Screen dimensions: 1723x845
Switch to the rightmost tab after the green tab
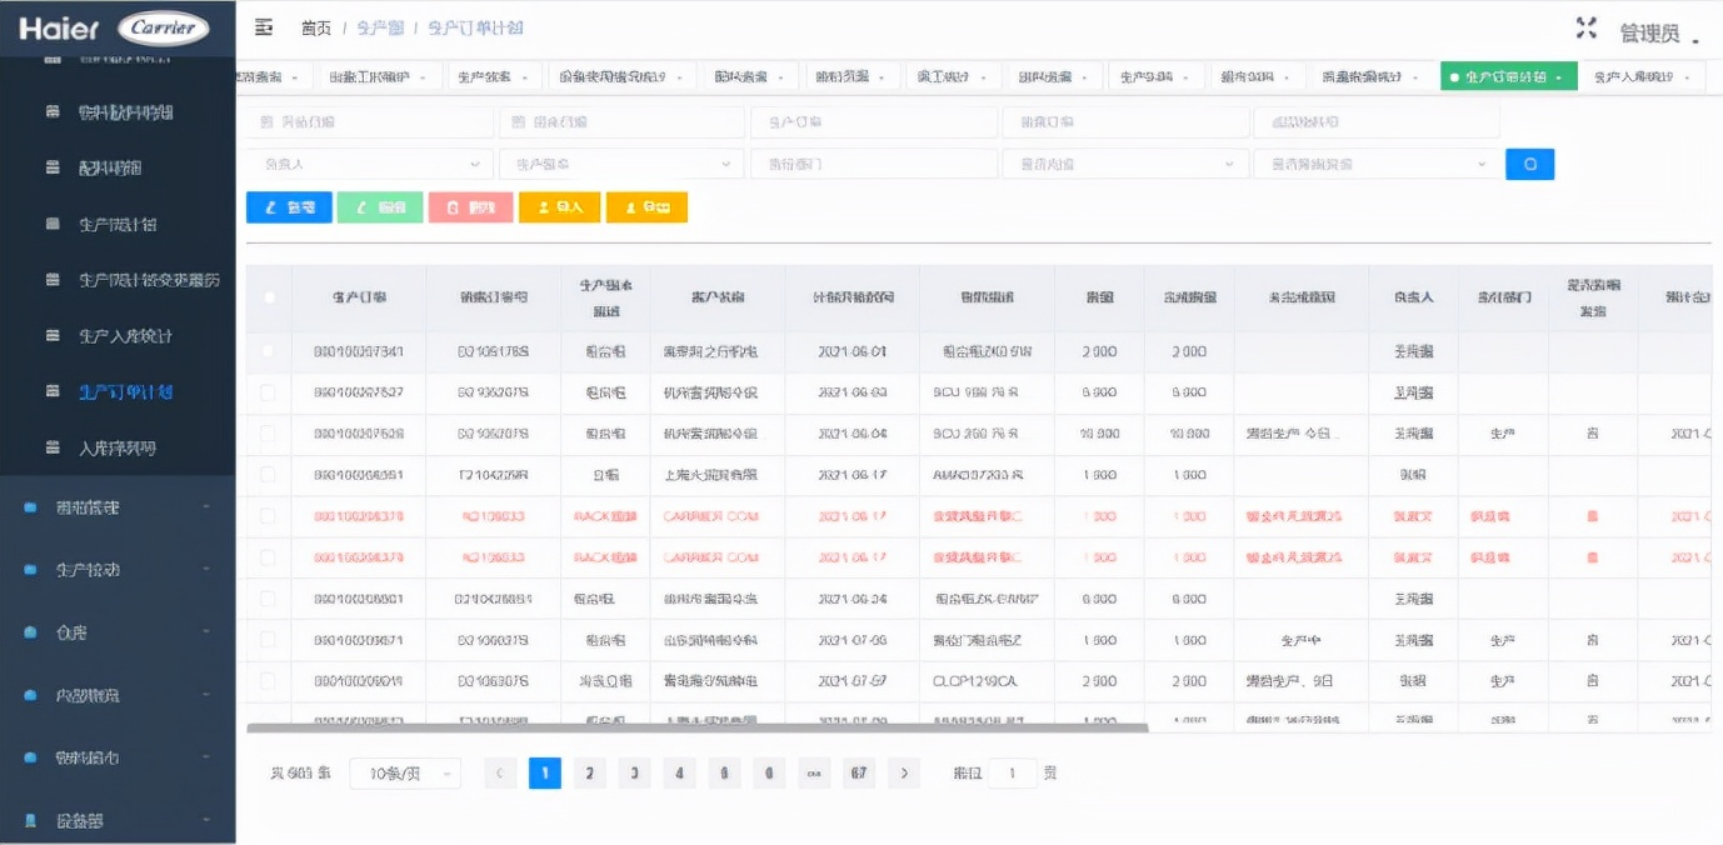click(x=1640, y=77)
